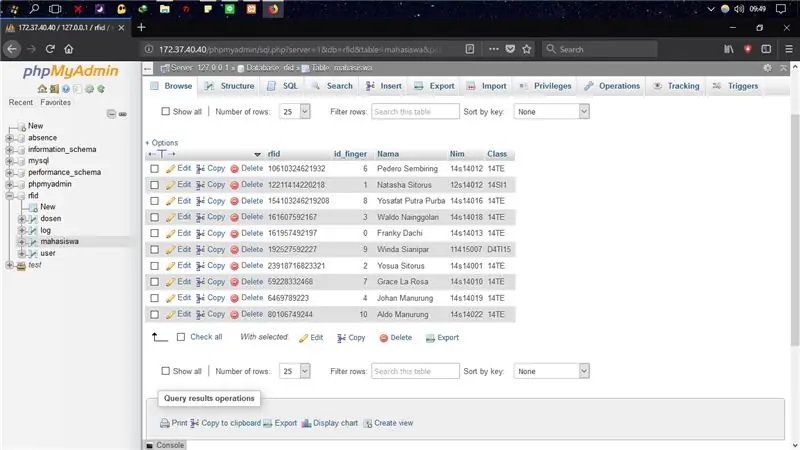Open the Triggers tab
Image resolution: width=800 pixels, height=450 pixels.
(735, 86)
